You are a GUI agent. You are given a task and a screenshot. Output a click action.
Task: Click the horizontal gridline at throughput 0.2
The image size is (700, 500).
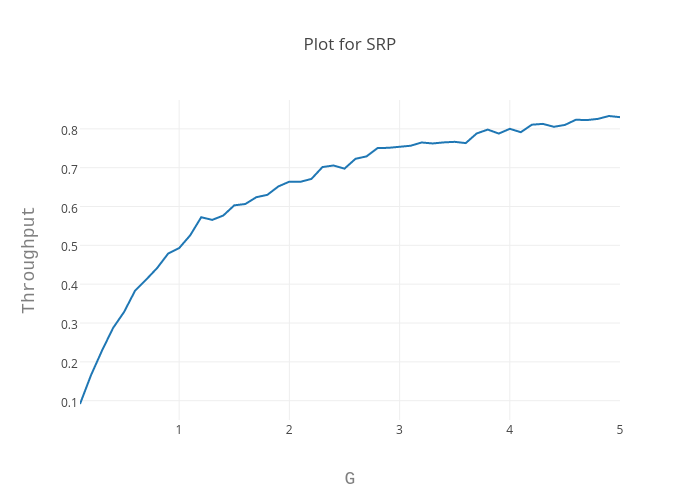pos(350,362)
